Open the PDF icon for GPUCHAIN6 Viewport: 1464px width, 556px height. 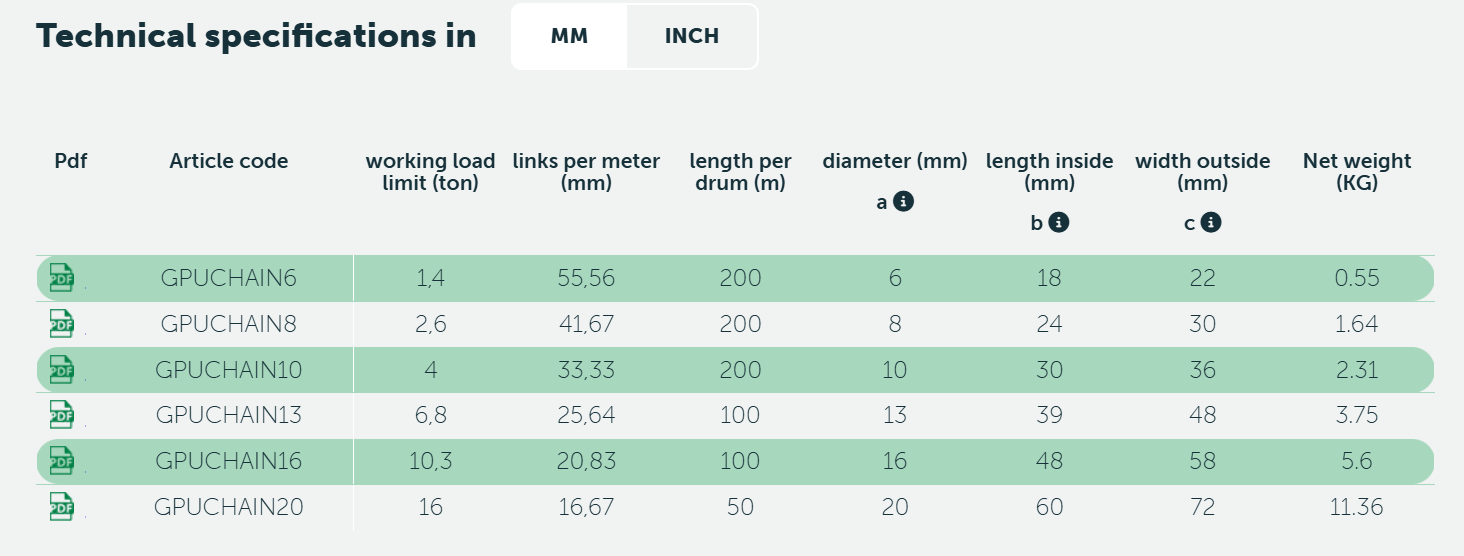pyautogui.click(x=62, y=278)
